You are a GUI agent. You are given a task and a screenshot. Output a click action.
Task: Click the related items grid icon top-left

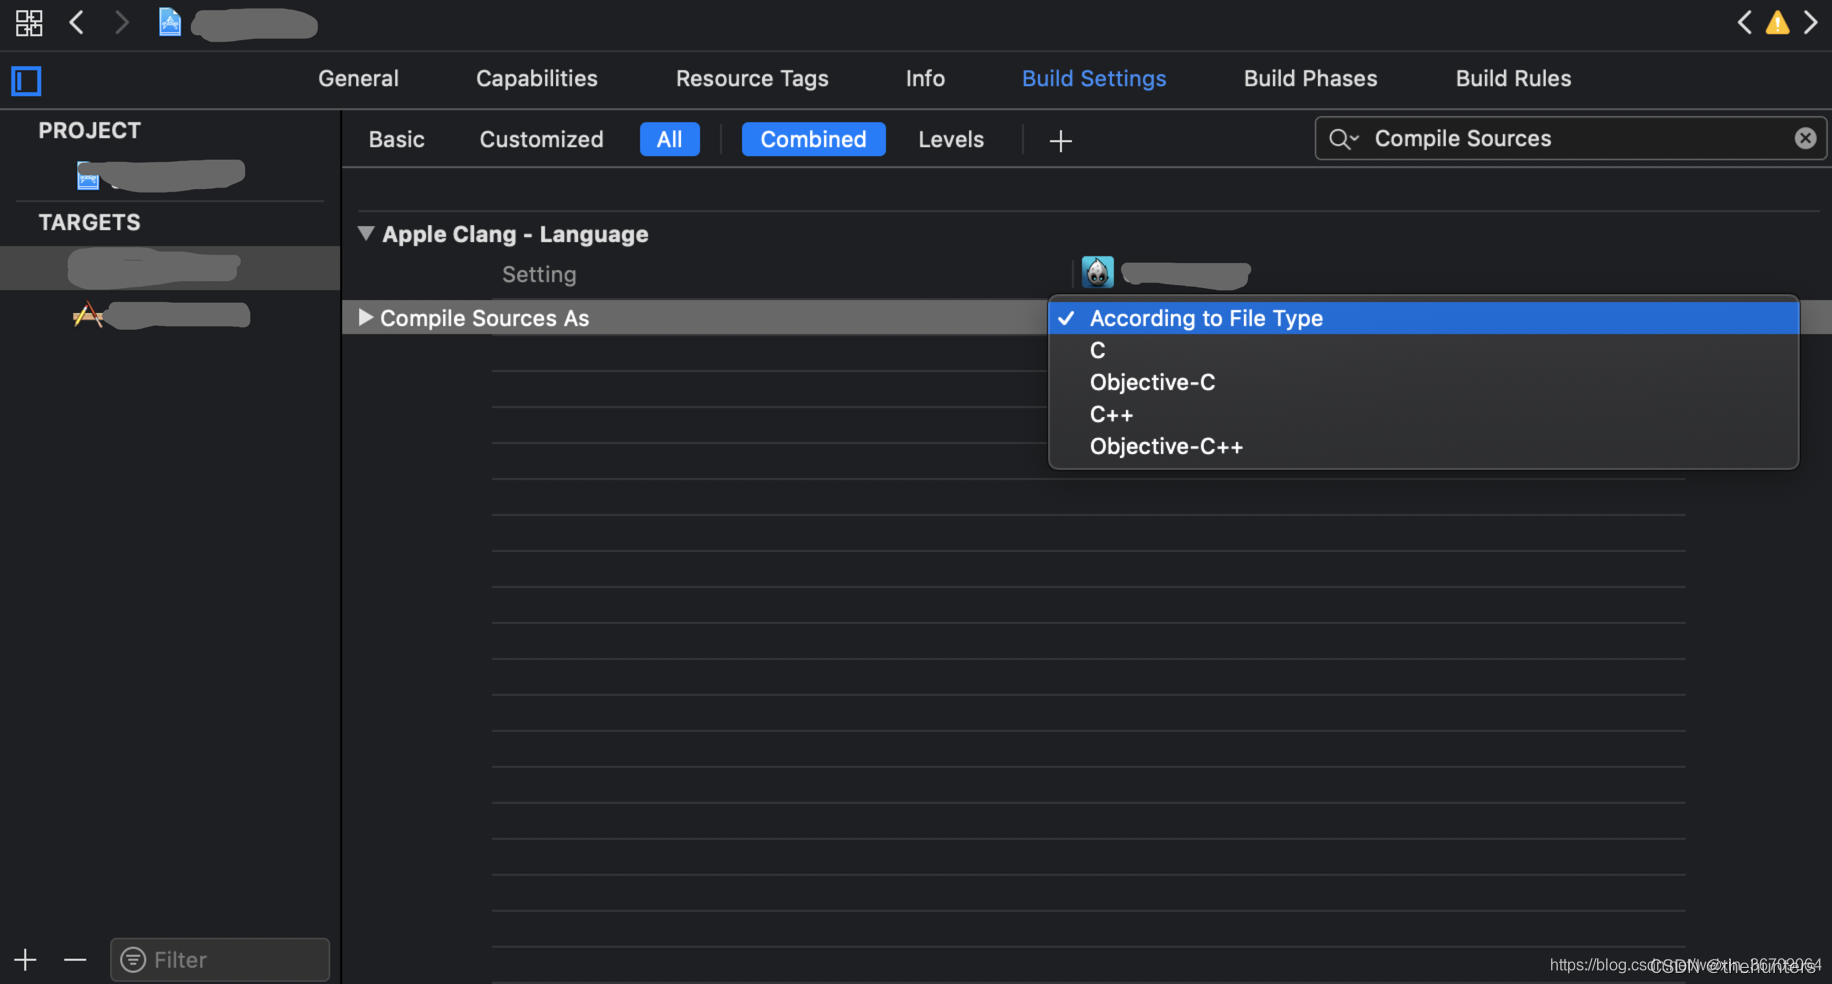point(29,22)
